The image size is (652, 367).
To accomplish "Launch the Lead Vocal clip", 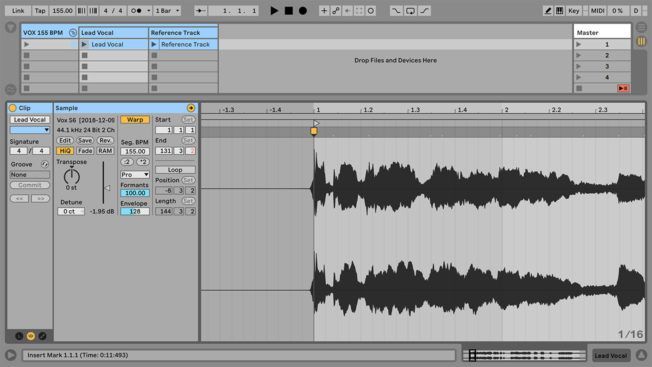I will [84, 44].
